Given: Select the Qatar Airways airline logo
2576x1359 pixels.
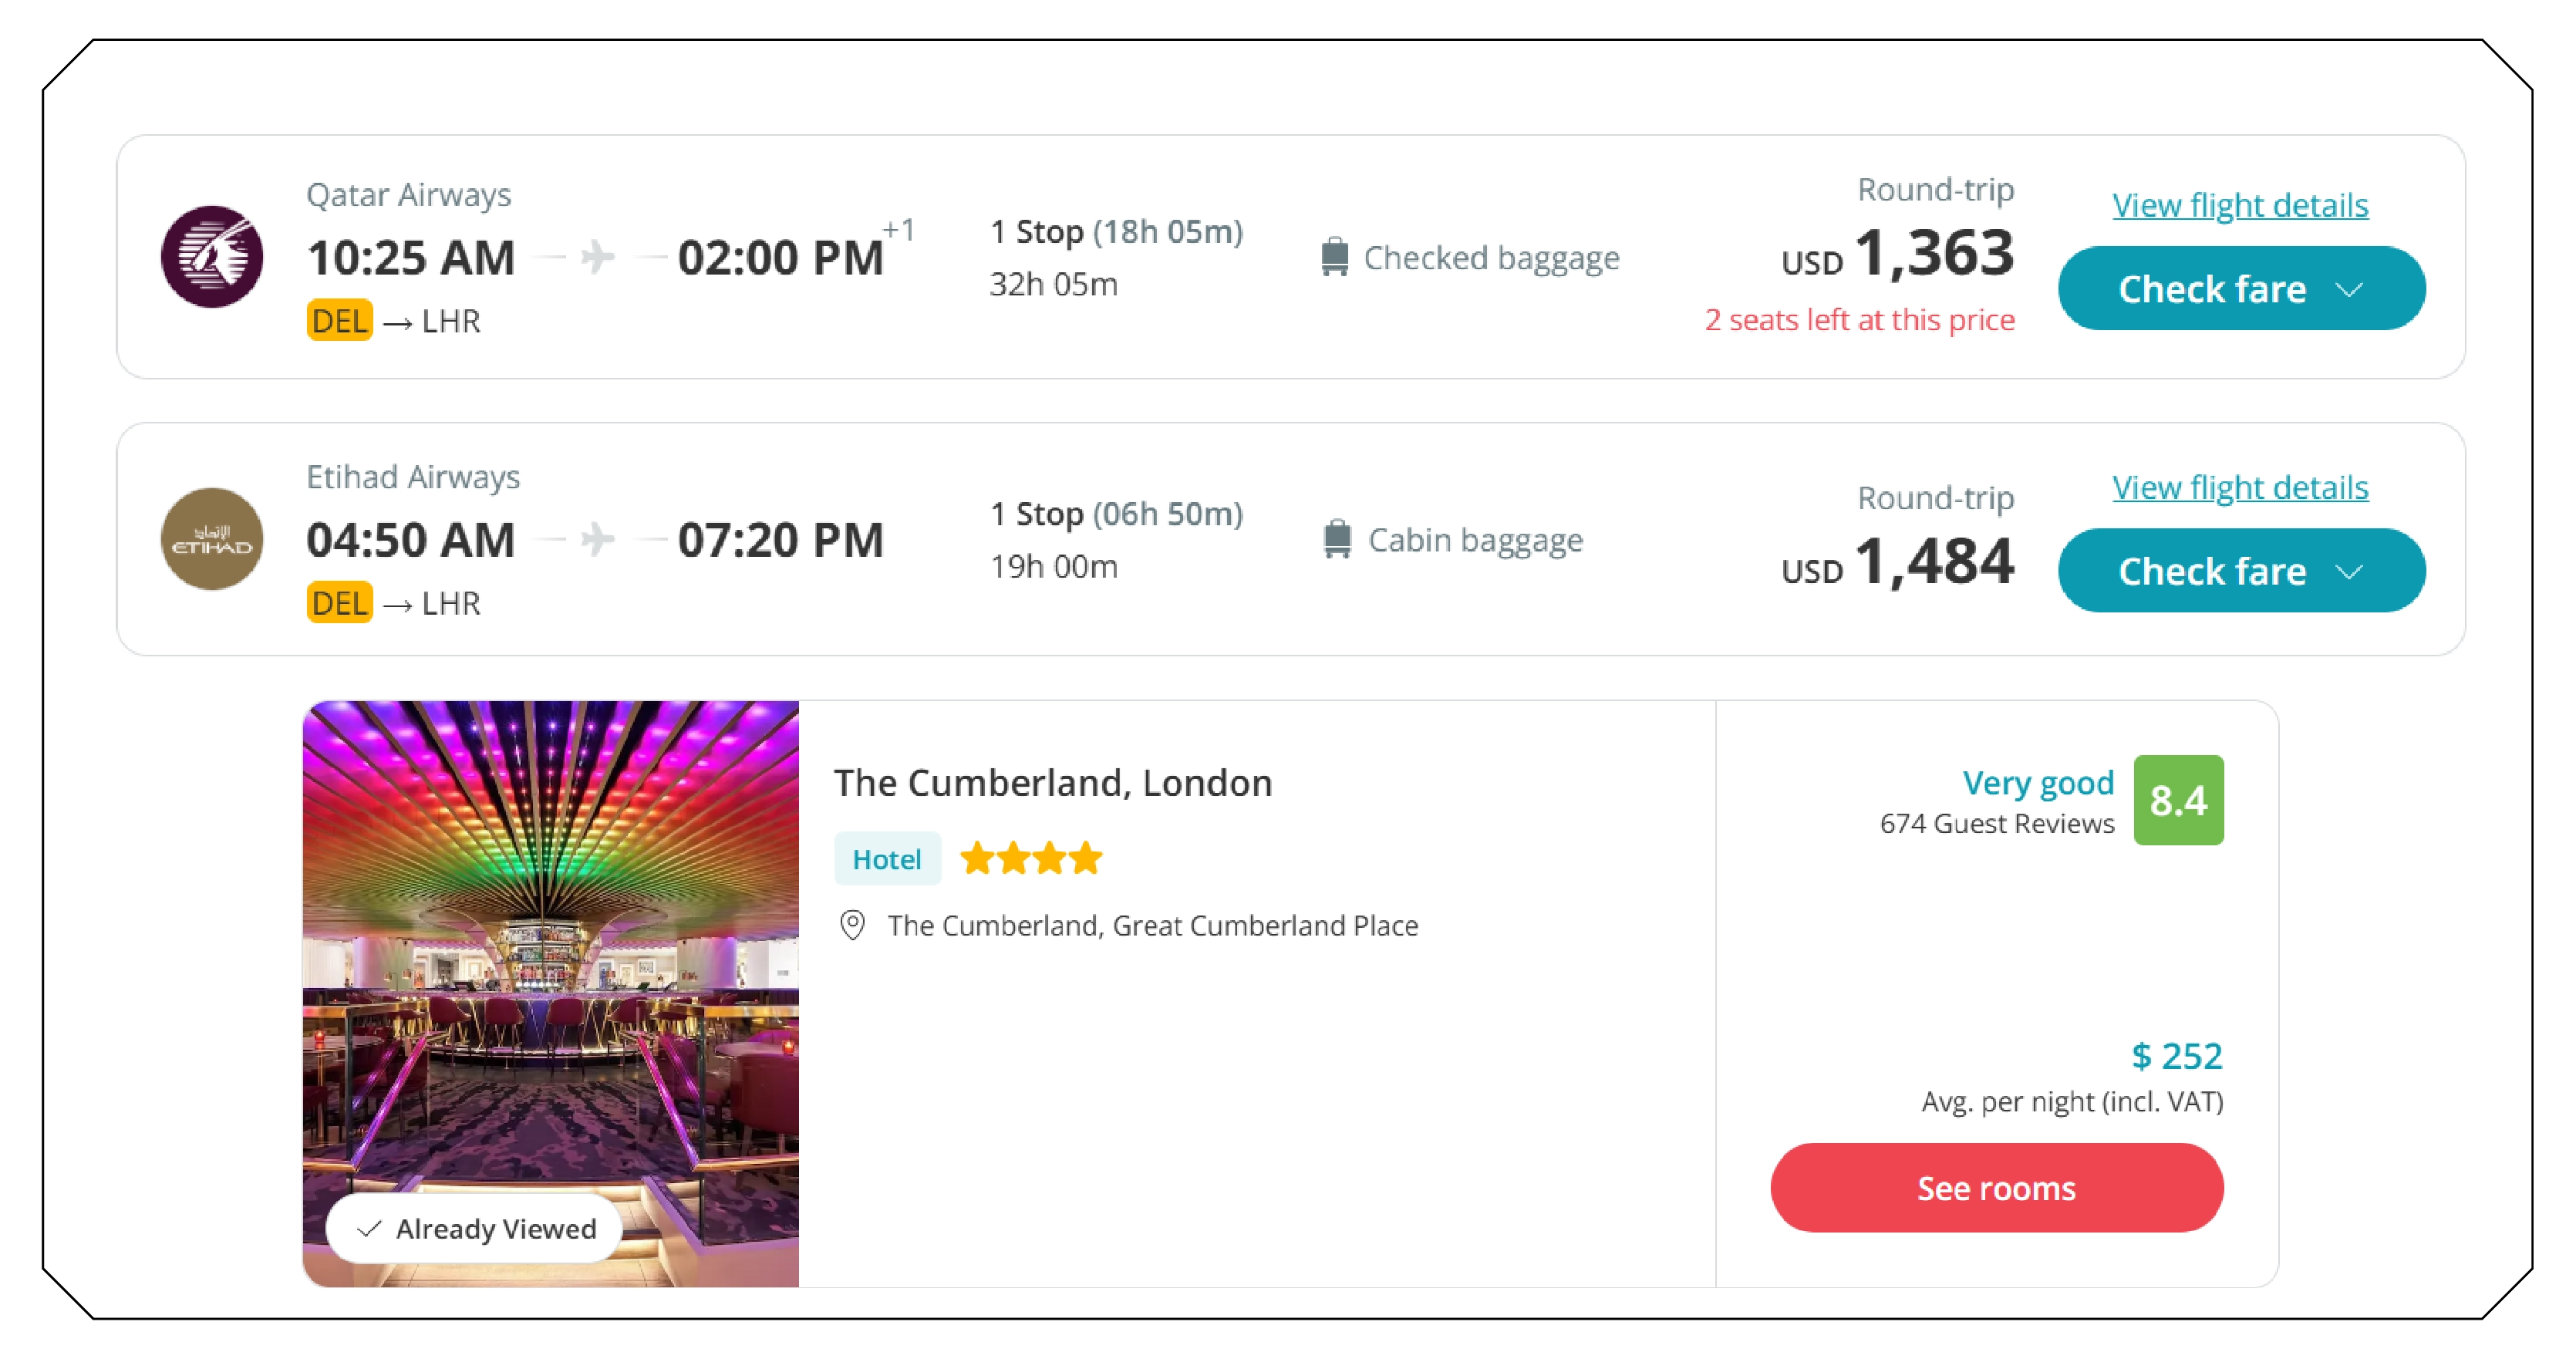Looking at the screenshot, I should pyautogui.click(x=211, y=257).
